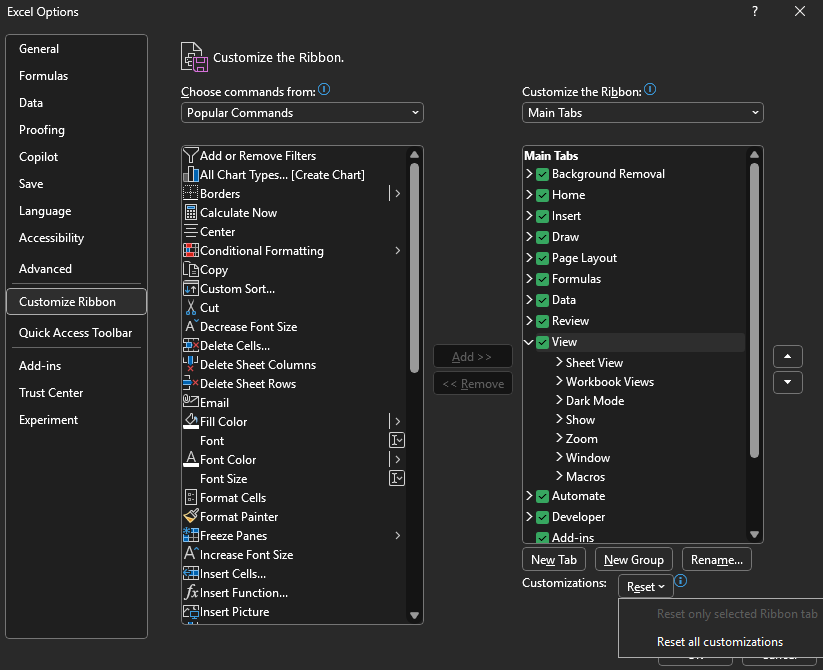Toggle the Draw tab checkbox

tap(542, 237)
